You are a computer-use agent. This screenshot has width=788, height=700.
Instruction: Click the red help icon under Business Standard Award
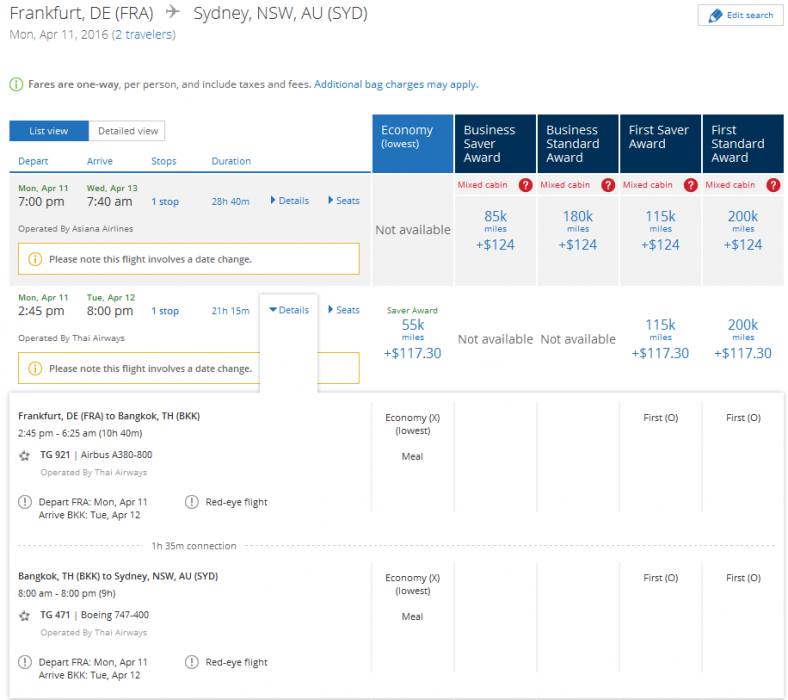[x=608, y=185]
